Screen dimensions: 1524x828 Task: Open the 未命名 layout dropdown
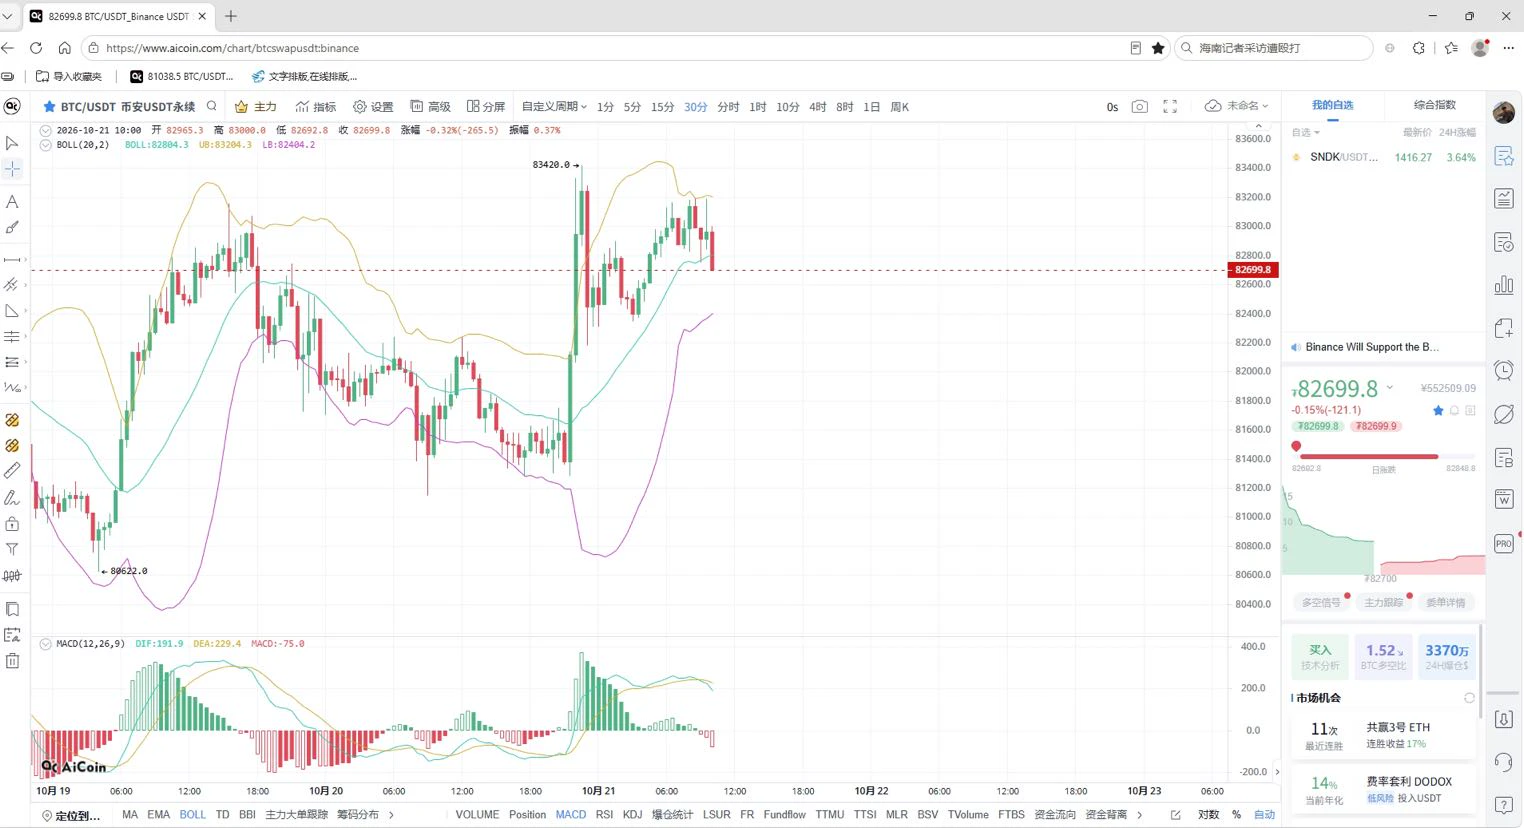click(1238, 106)
